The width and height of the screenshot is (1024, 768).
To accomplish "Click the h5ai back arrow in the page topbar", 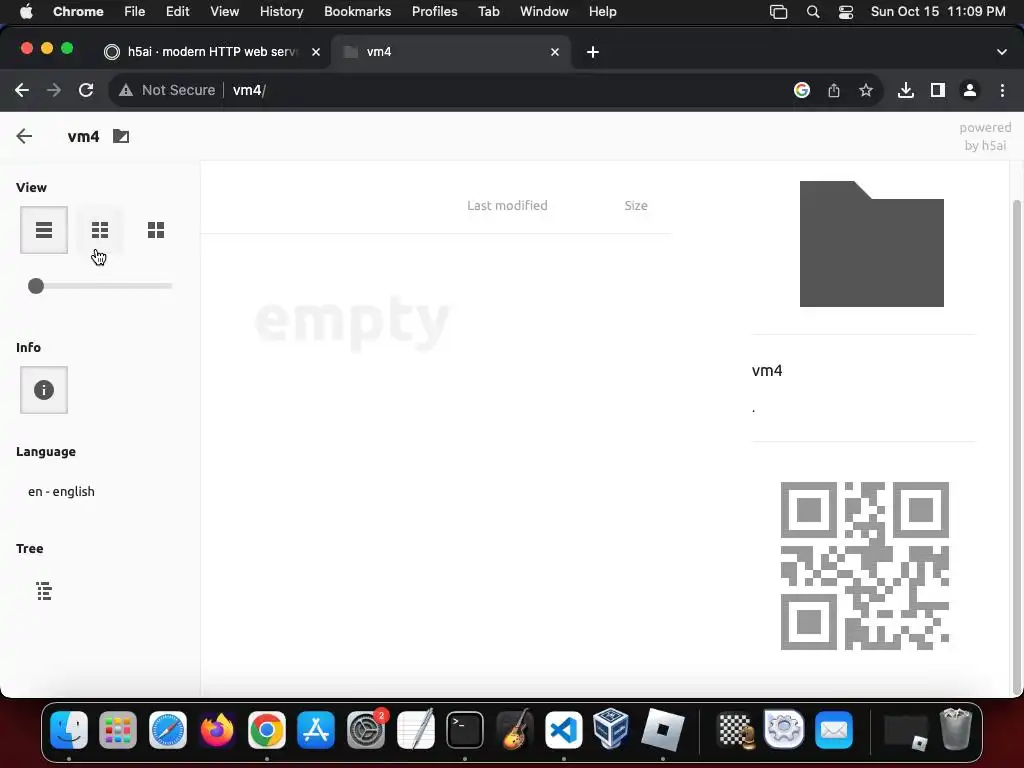I will coord(24,136).
